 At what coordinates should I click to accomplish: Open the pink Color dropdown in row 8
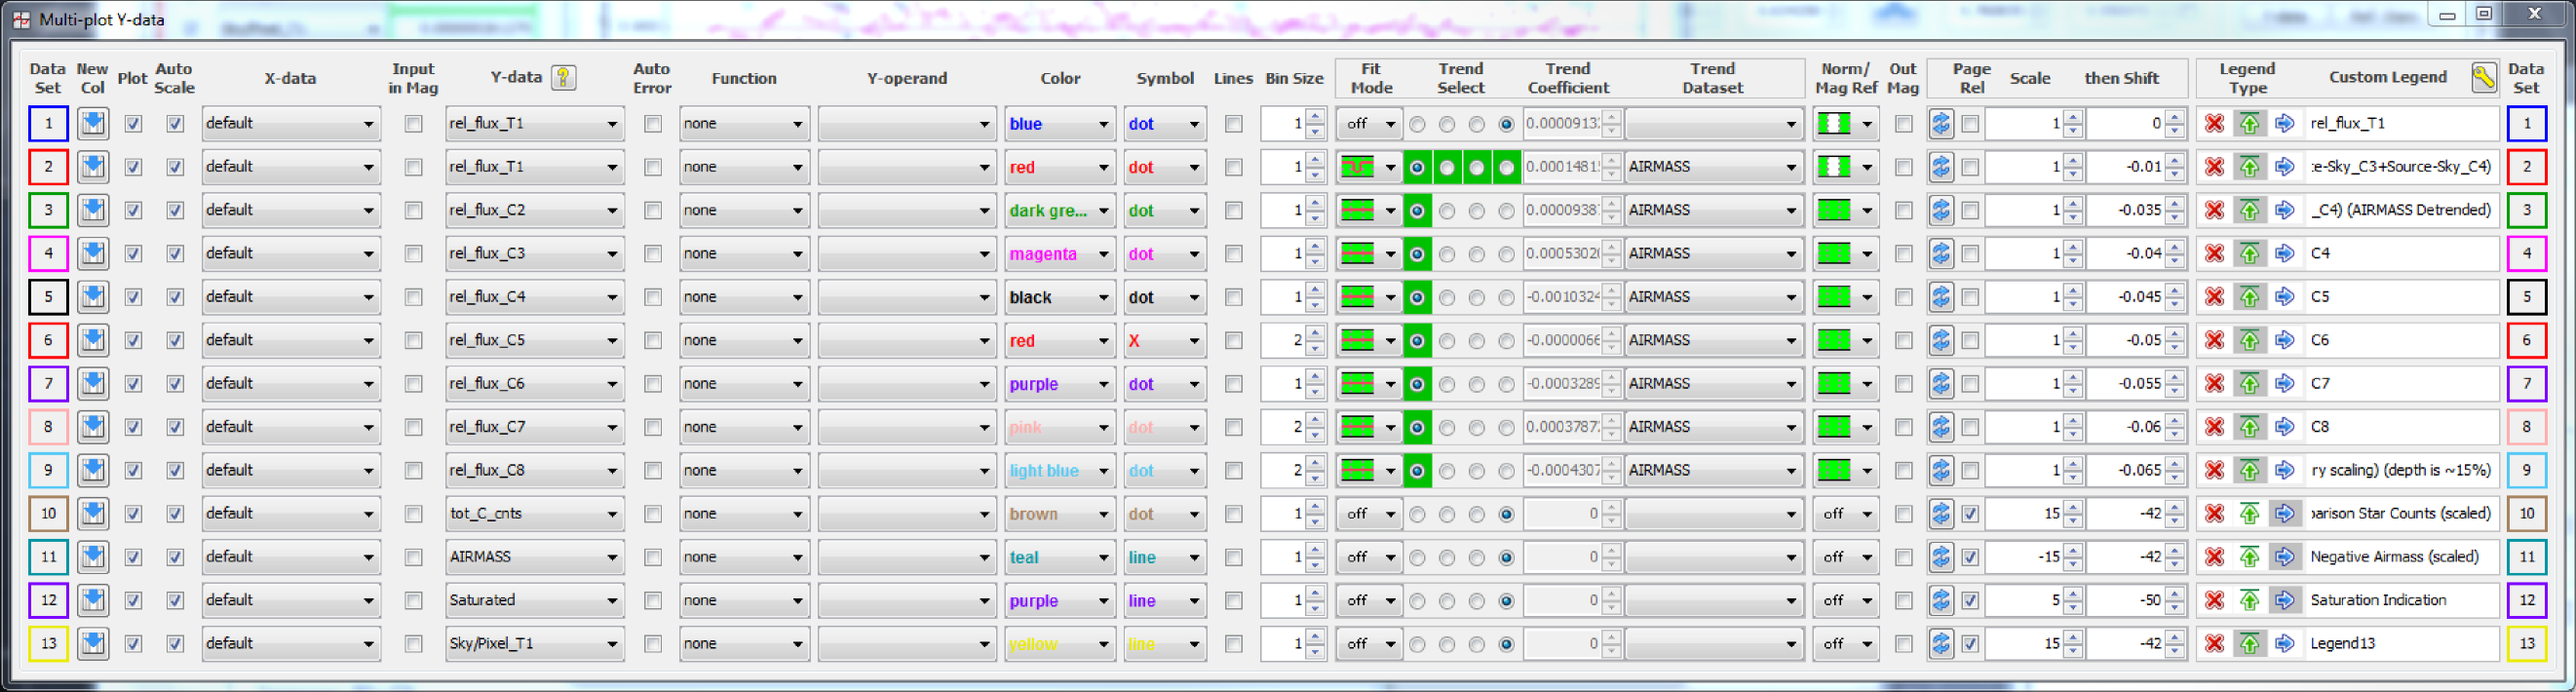[x=1059, y=428]
